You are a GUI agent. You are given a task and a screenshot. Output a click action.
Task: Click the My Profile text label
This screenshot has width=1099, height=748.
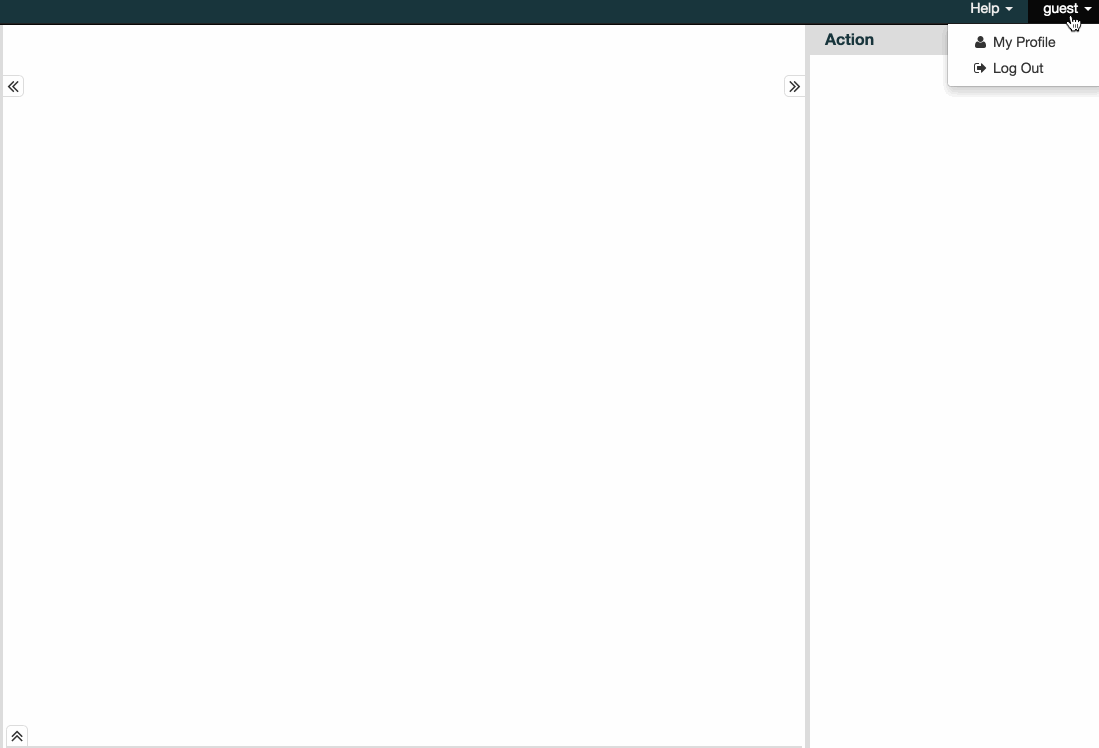pos(1024,42)
